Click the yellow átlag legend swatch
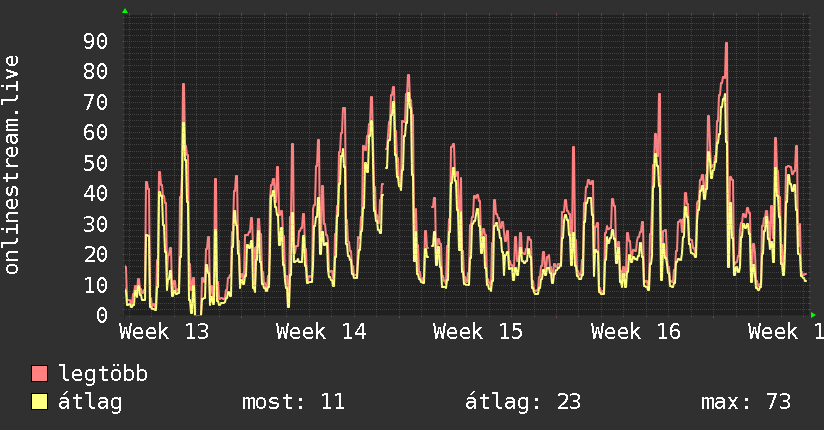Screen dimensions: 824x430 coord(39,402)
